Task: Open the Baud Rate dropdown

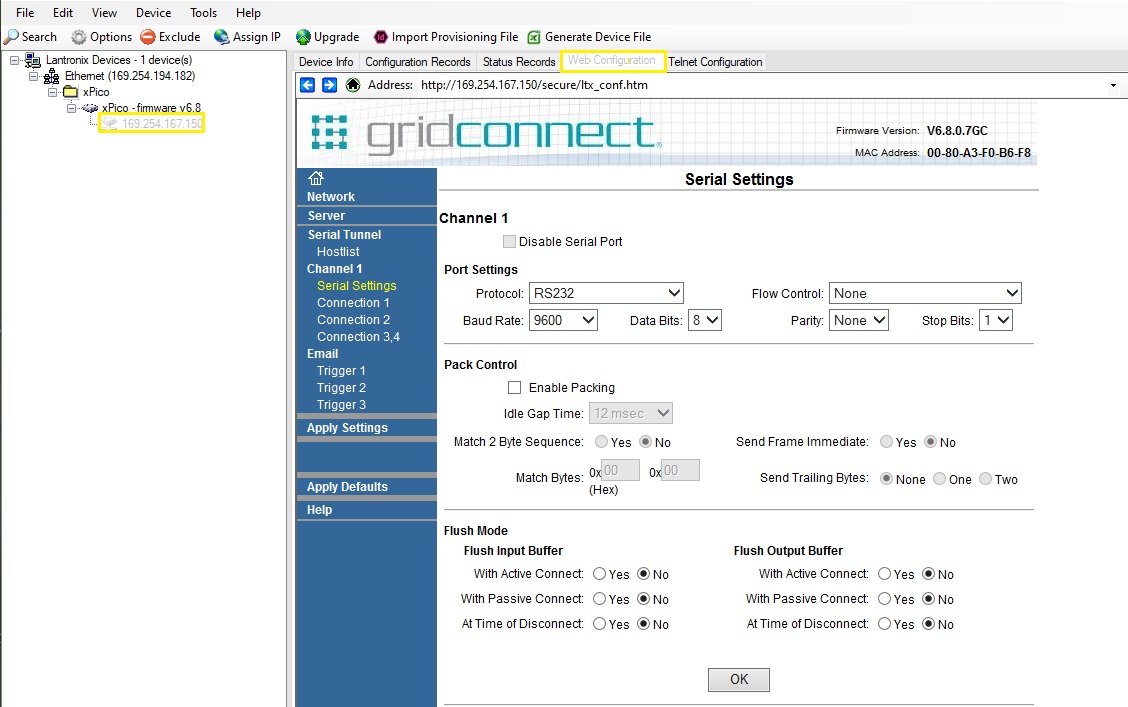Action: (x=560, y=320)
